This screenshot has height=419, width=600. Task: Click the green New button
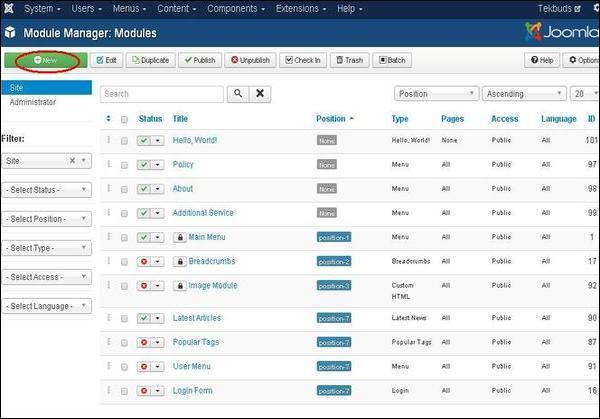pos(46,60)
